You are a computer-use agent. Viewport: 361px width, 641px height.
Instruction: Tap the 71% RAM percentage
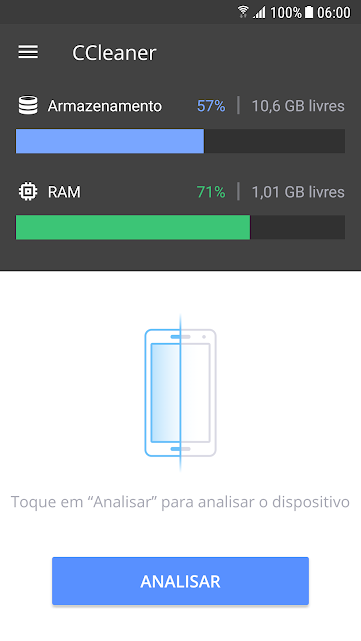click(211, 192)
